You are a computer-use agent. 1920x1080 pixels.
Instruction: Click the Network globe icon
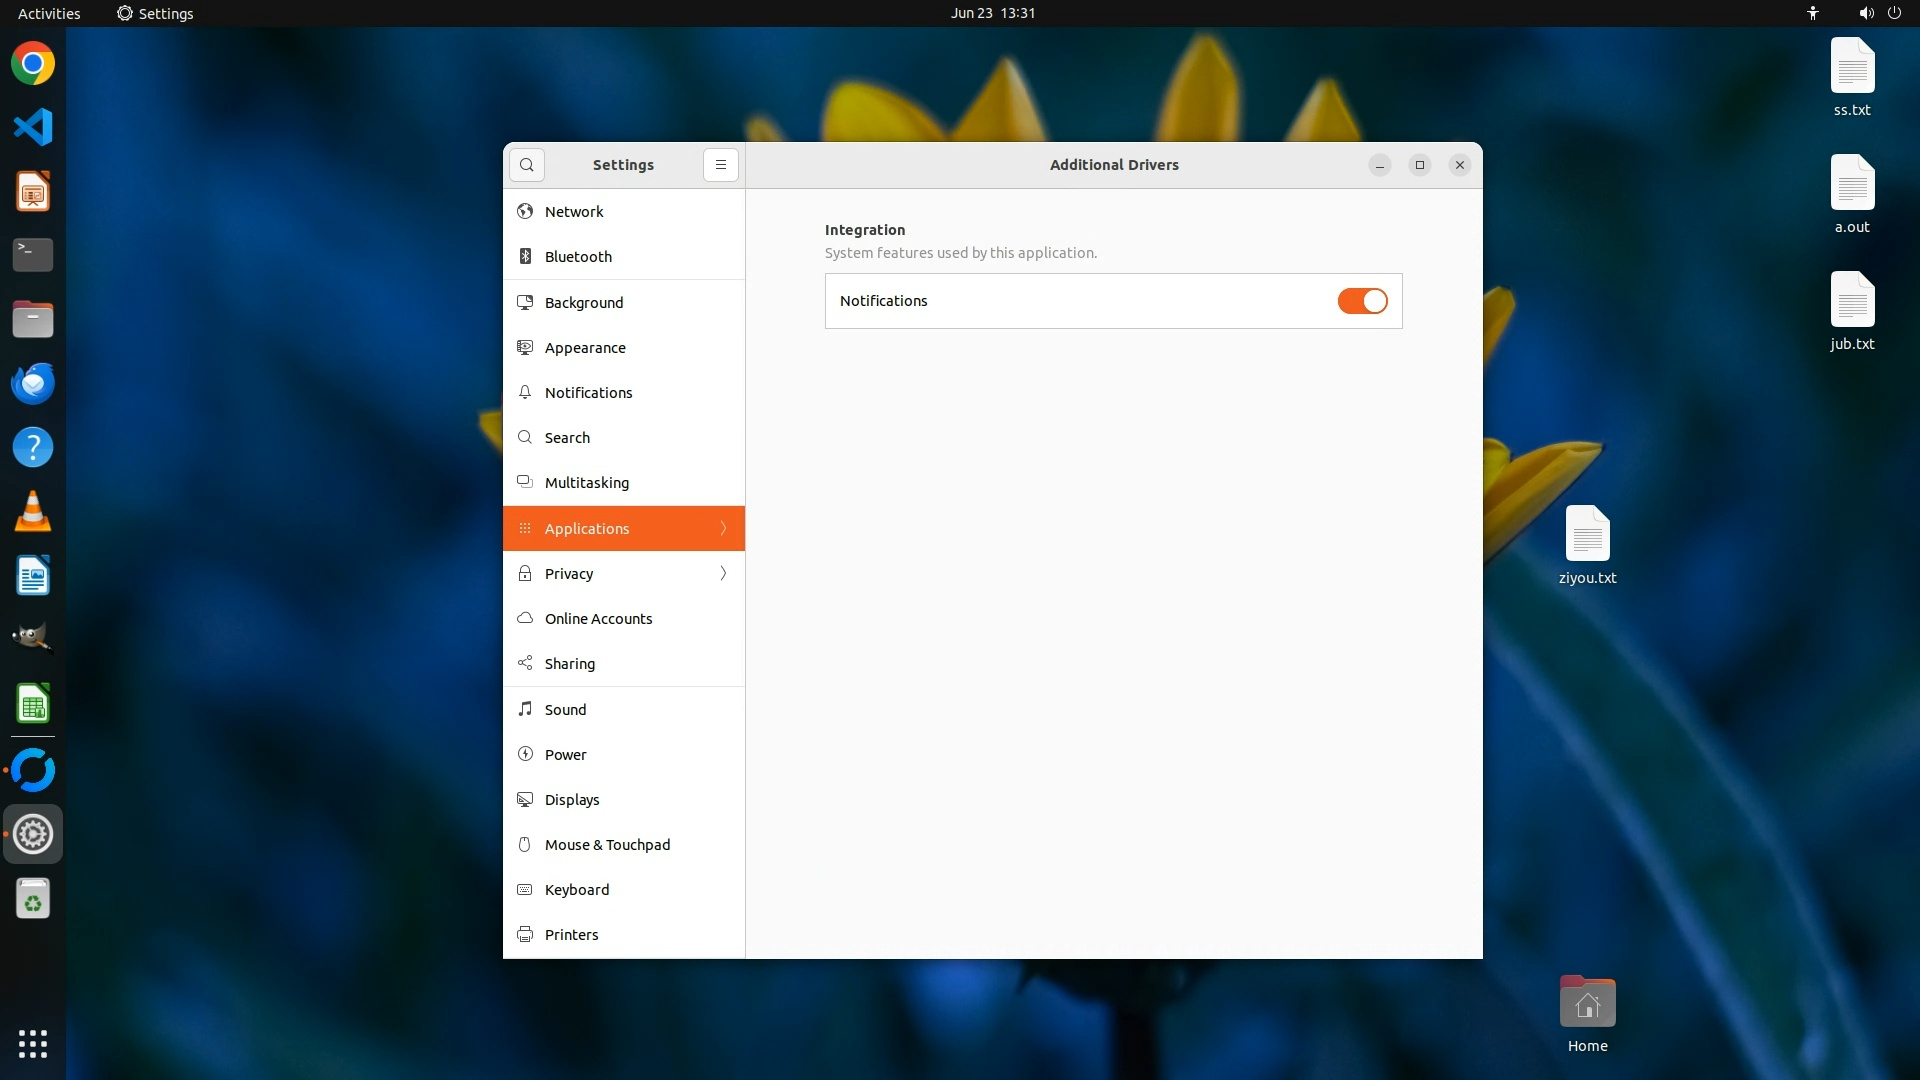tap(525, 212)
